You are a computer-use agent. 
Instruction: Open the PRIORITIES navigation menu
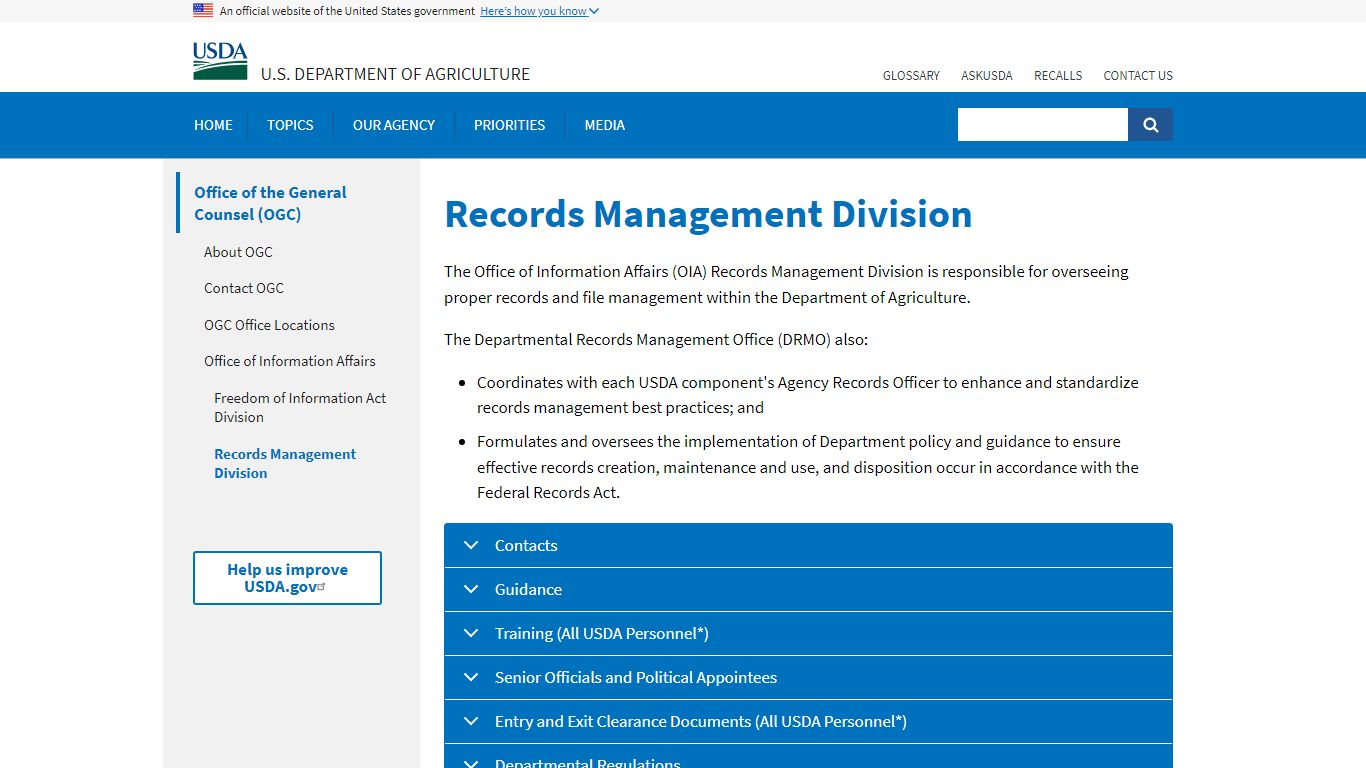pyautogui.click(x=510, y=125)
